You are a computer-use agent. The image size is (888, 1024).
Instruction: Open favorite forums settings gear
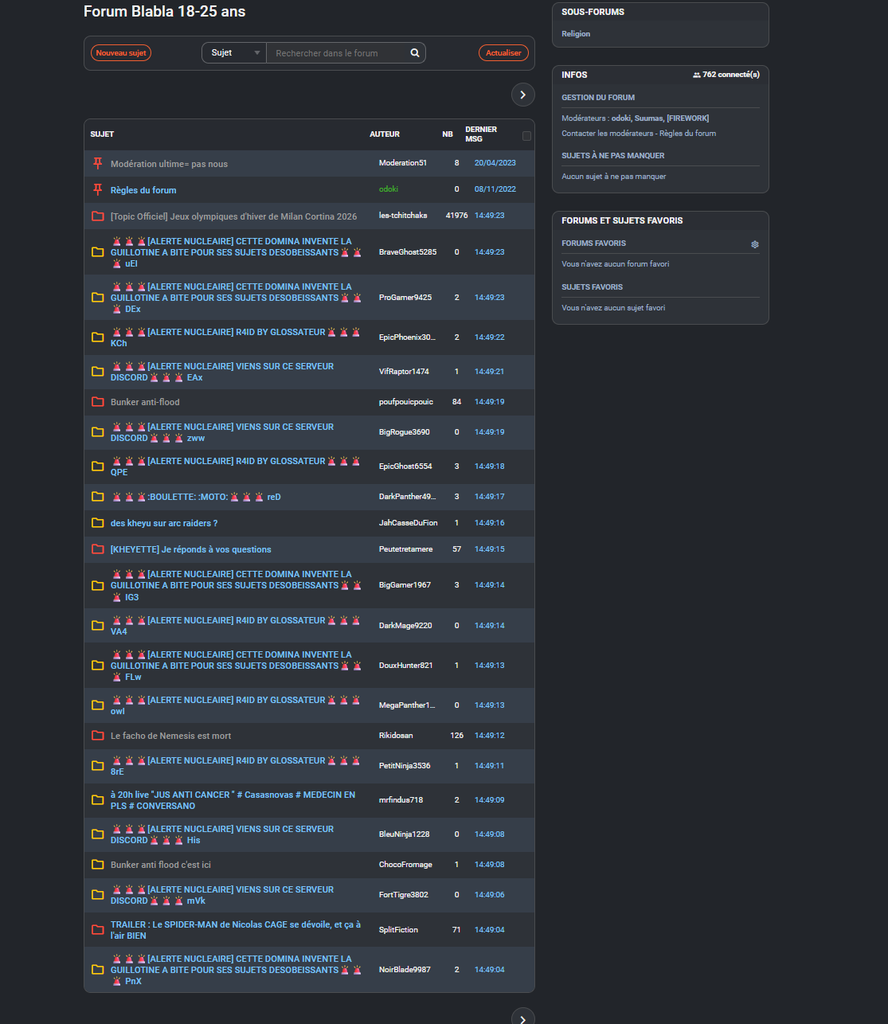[x=755, y=244]
